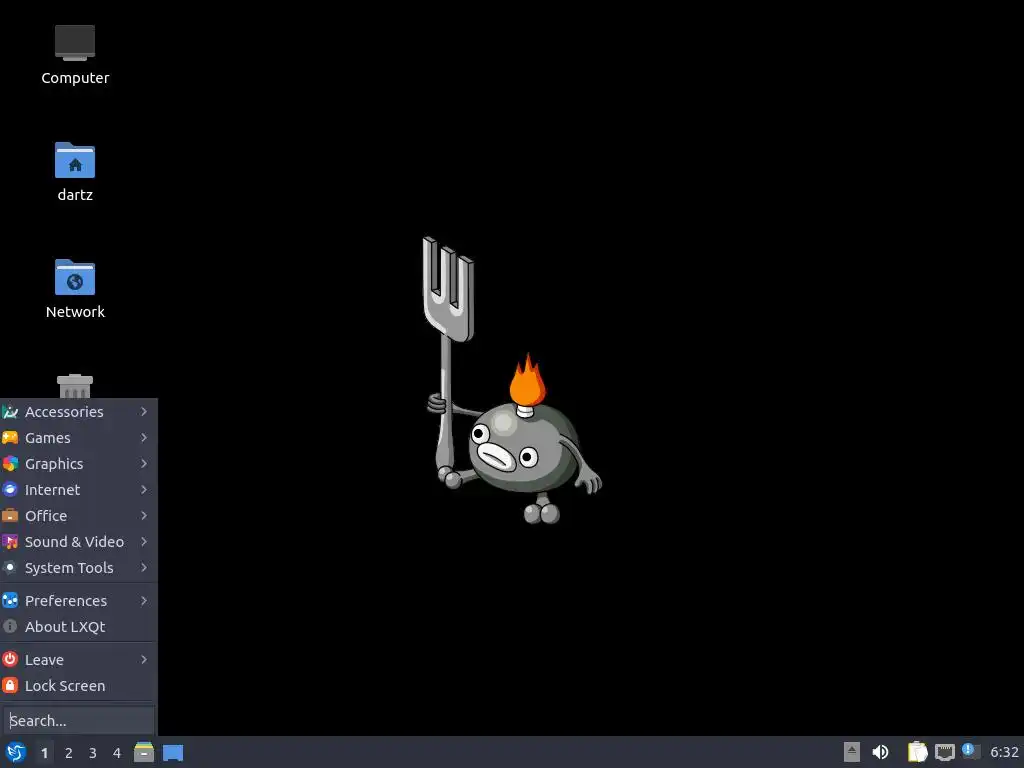Click the About LXQt info icon

(10, 627)
